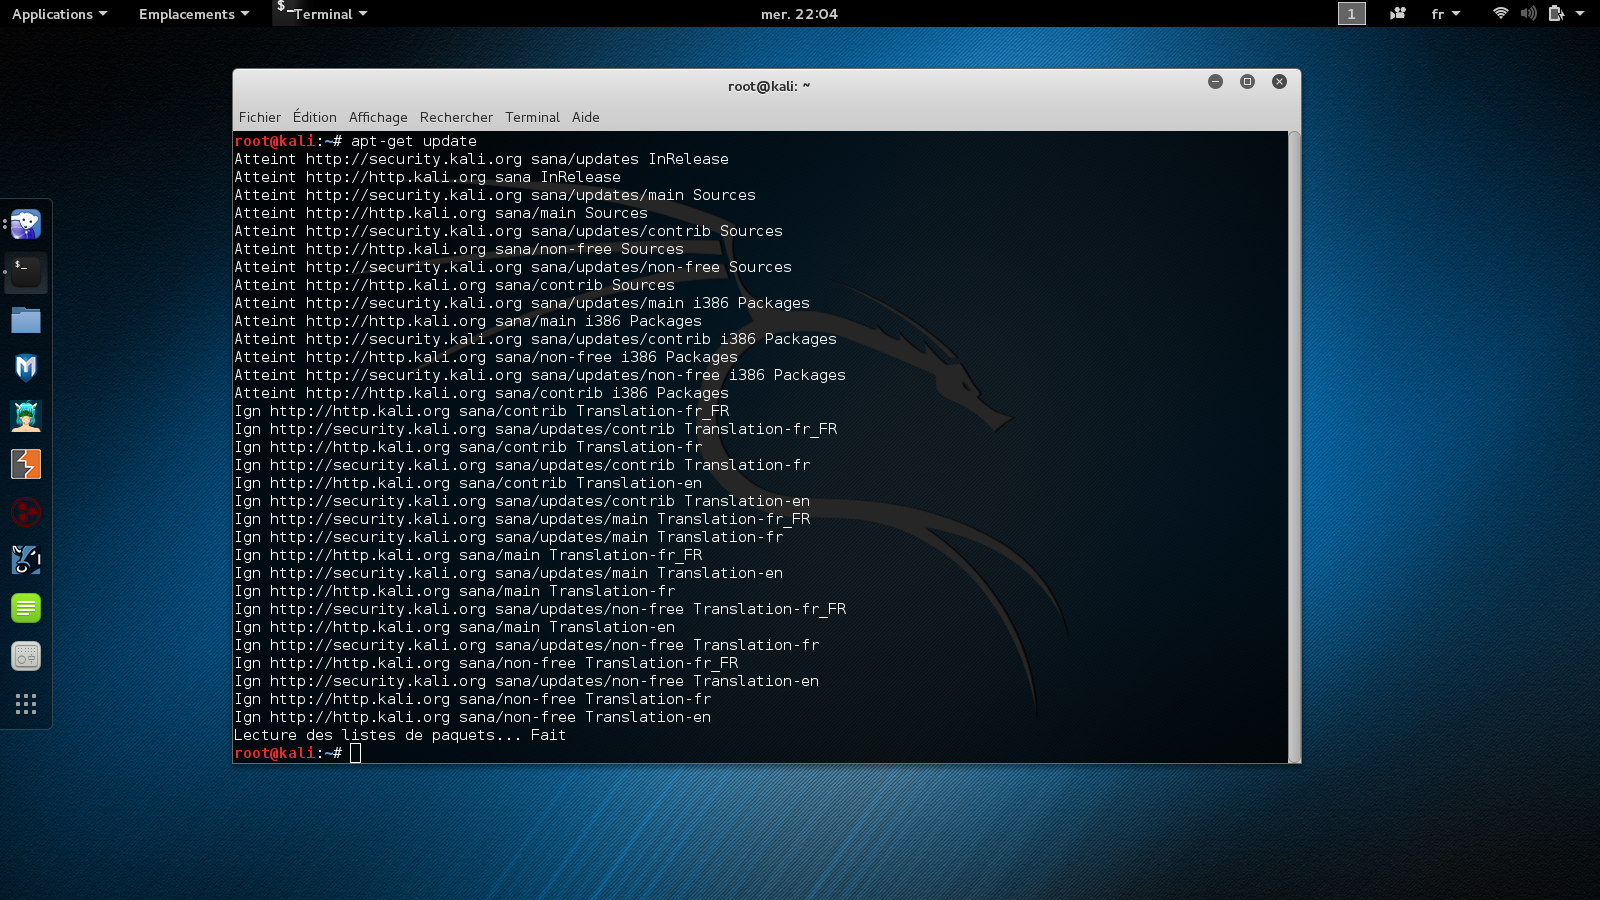The height and width of the screenshot is (900, 1600).
Task: Click line 'sana/updates/non-free Translation-fr_FR'
Action: tap(540, 609)
